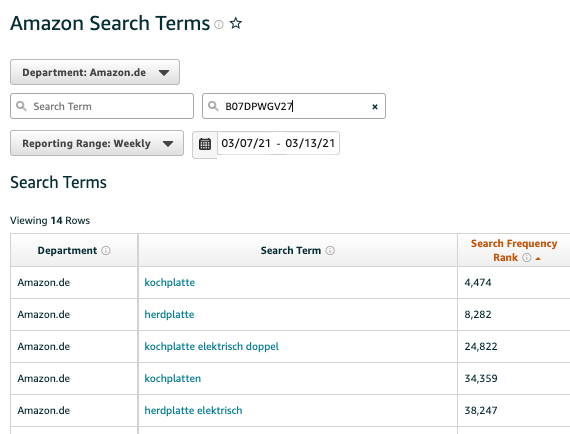Star the Amazon Search Terms page as favorite
Screen dimensions: 570x434
tap(236, 24)
